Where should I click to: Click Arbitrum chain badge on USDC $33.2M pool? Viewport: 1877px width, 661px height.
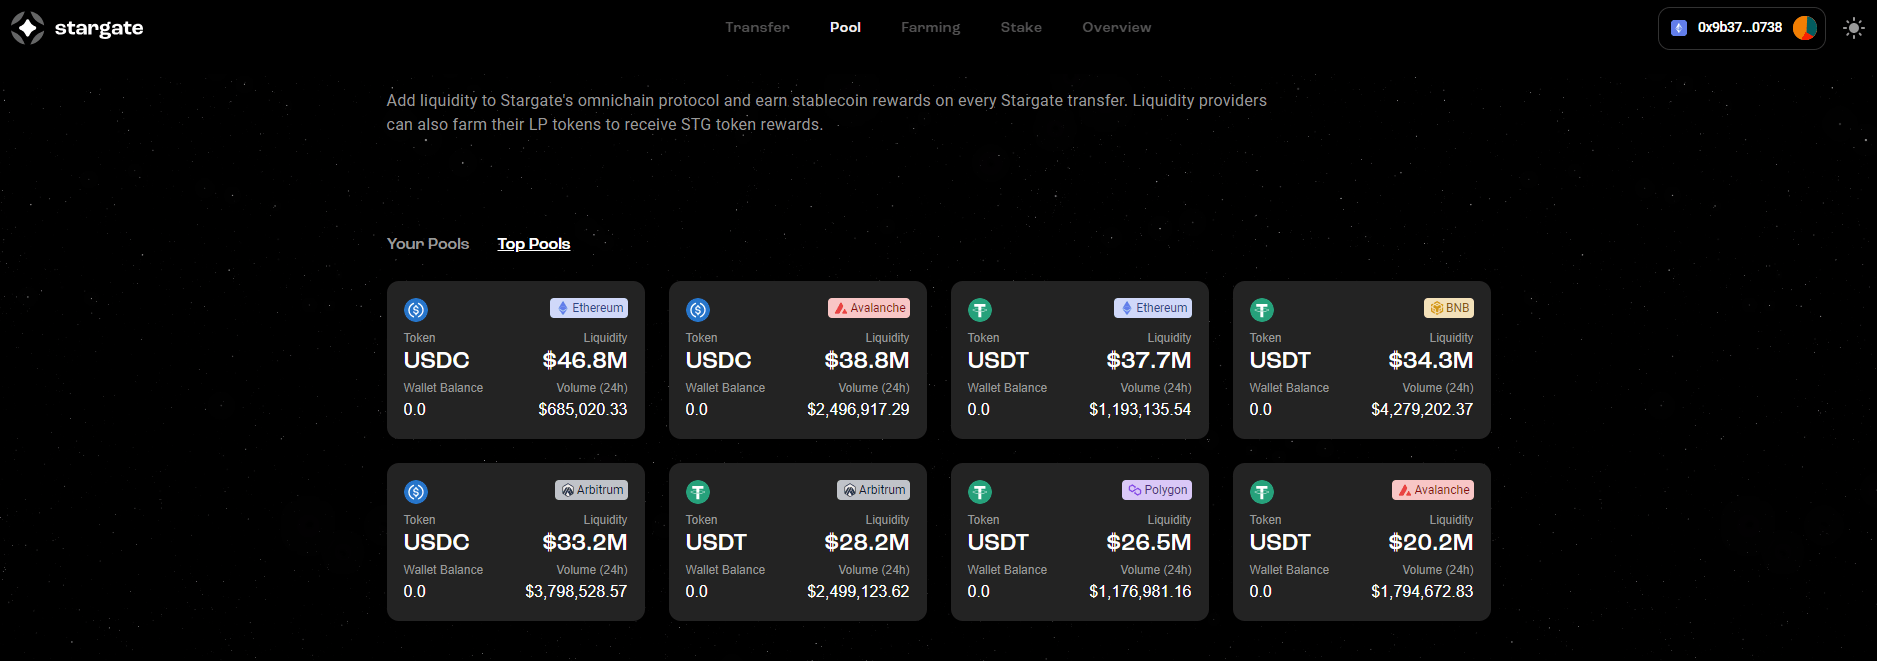pyautogui.click(x=591, y=490)
